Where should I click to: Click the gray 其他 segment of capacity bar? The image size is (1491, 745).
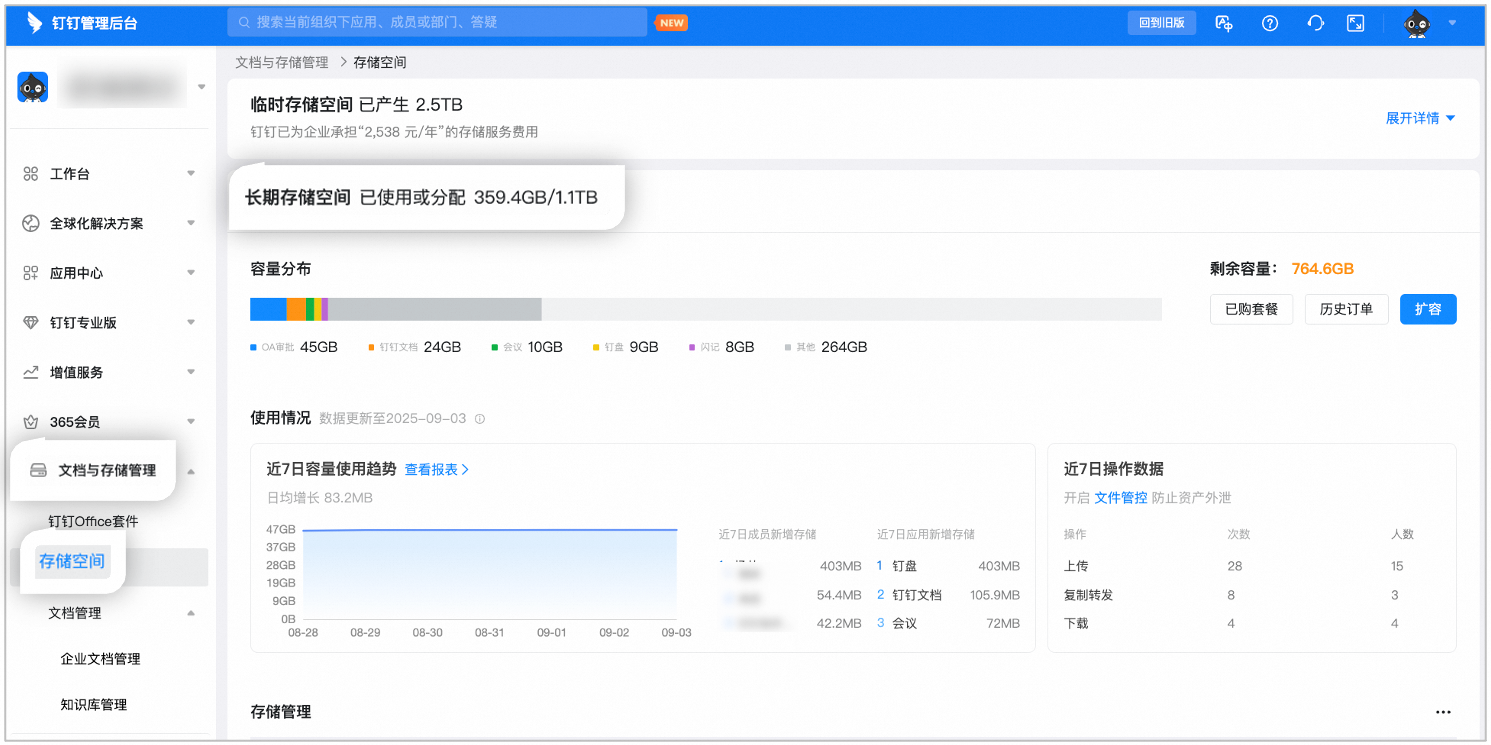[x=435, y=309]
